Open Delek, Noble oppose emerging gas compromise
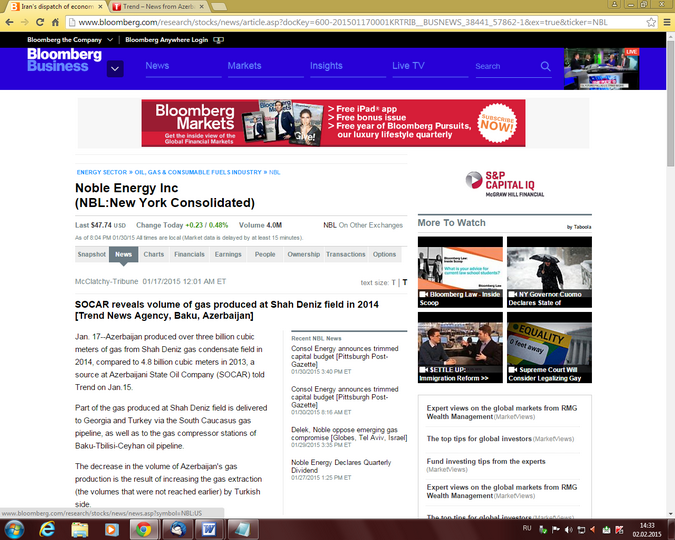 tap(349, 434)
